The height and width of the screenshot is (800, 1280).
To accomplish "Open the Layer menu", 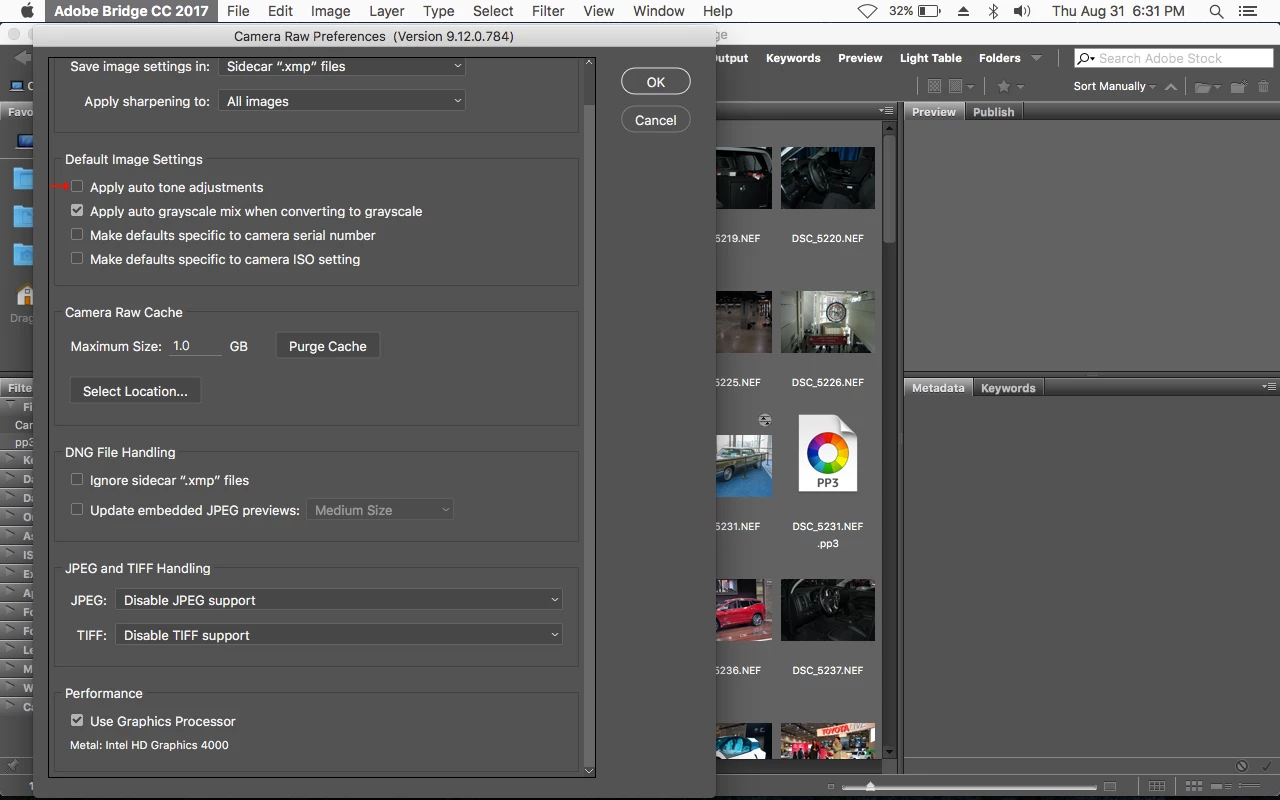I will click(x=386, y=11).
